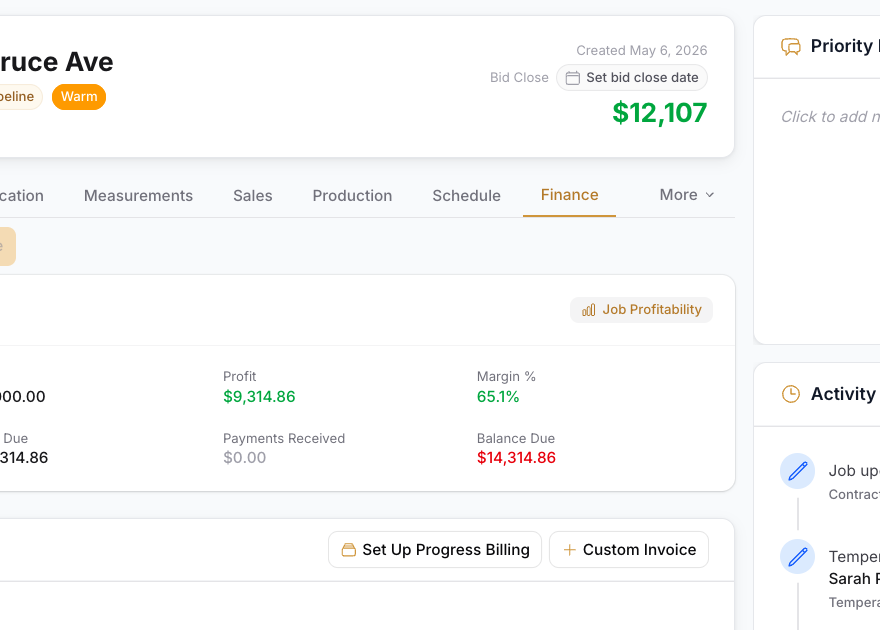Screen dimensions: 880x630
Task: Create a Custom Invoice
Action: pos(629,550)
